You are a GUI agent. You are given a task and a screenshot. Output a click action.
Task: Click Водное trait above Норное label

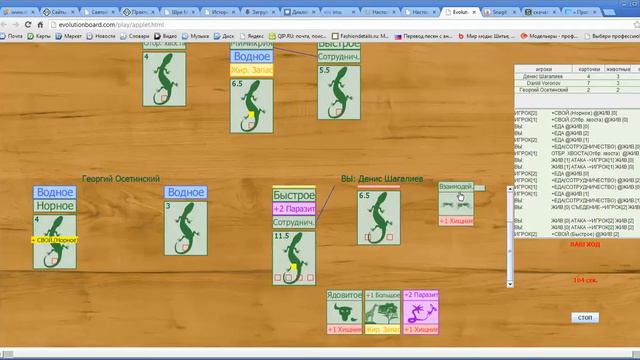55,192
